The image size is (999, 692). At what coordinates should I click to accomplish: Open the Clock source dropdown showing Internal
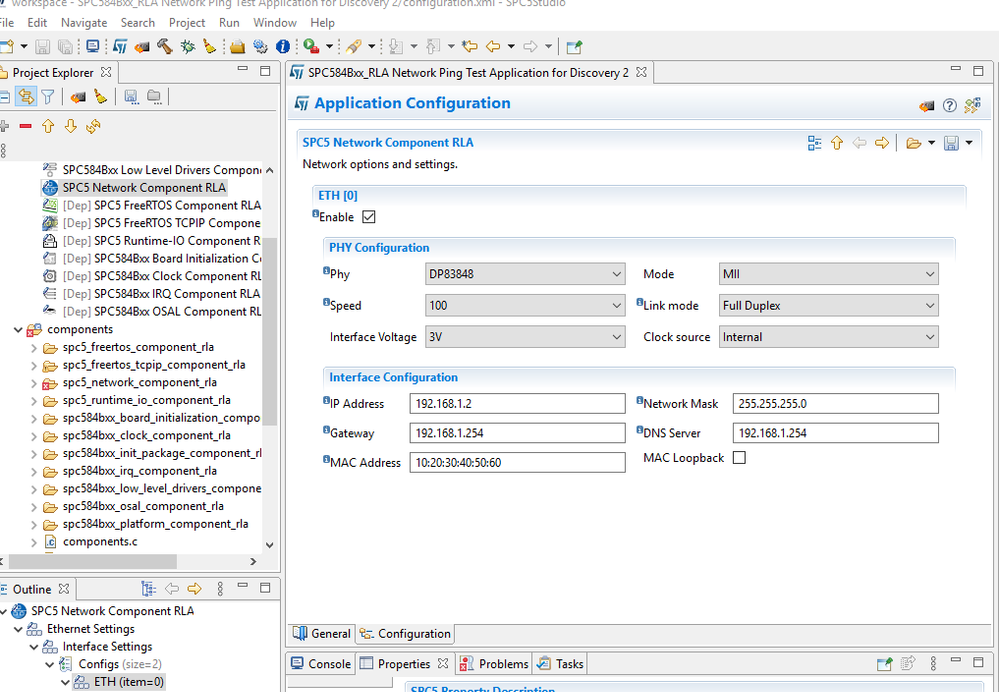tap(828, 337)
